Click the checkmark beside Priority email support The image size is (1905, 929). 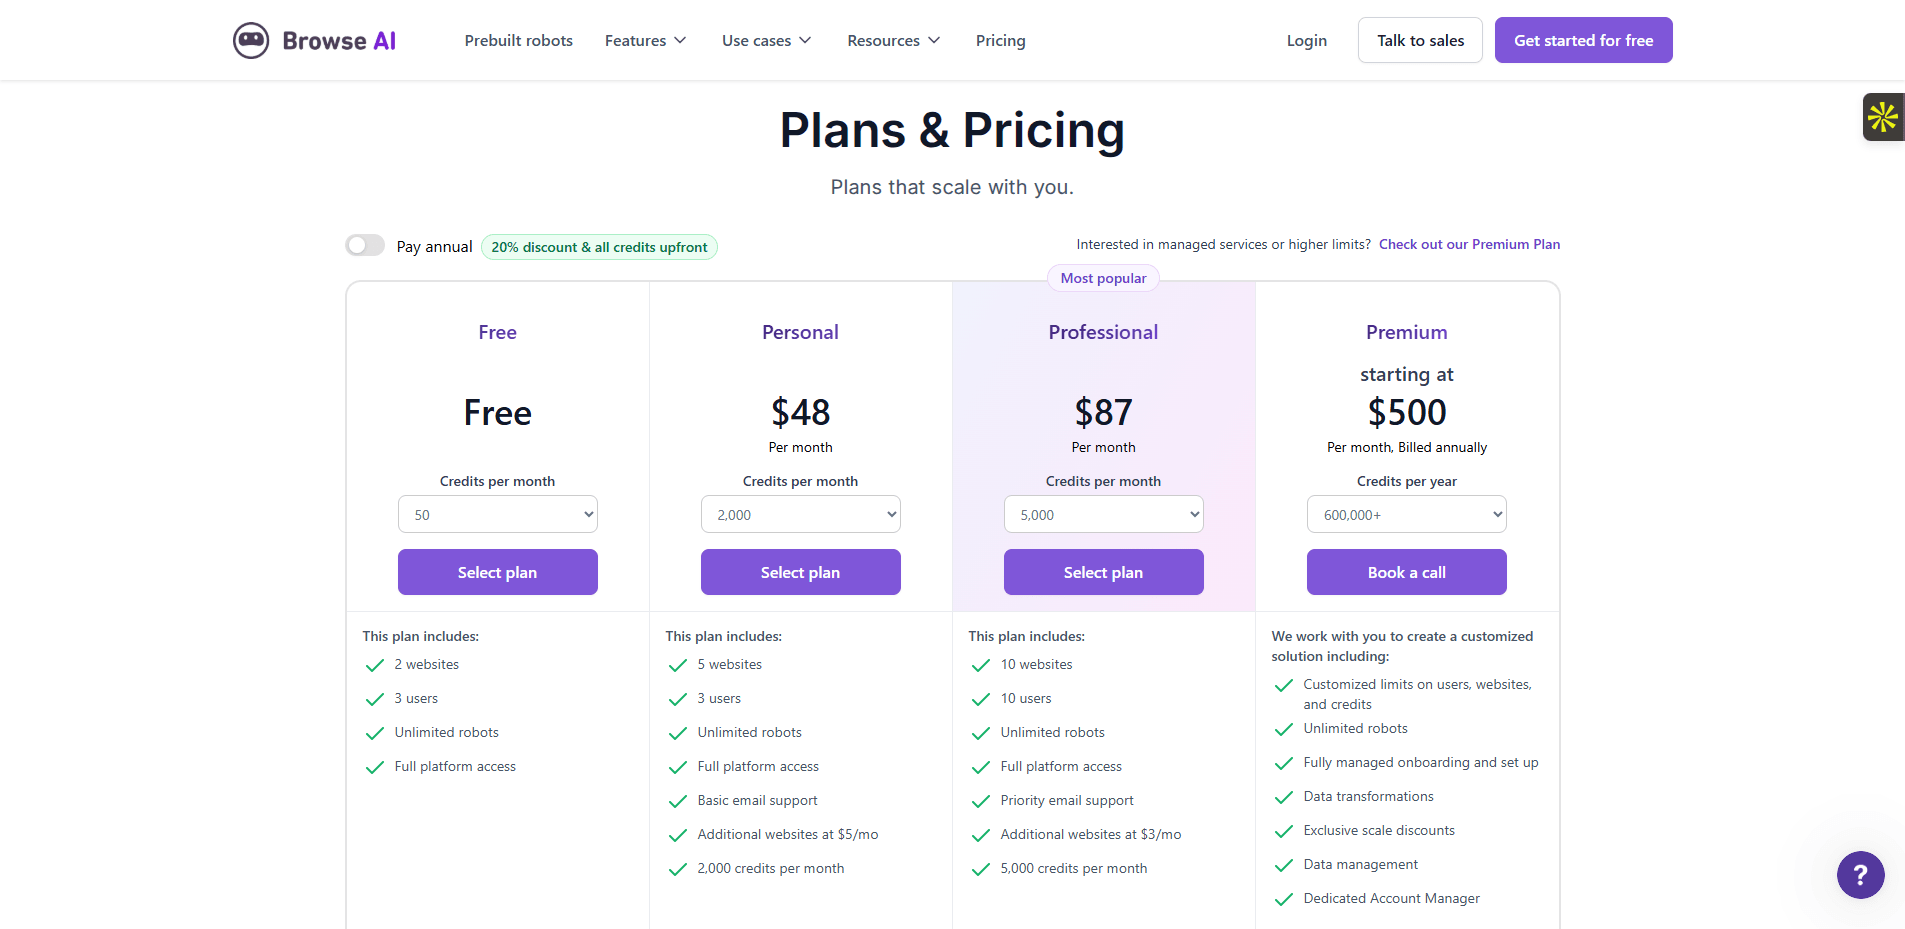click(x=980, y=801)
